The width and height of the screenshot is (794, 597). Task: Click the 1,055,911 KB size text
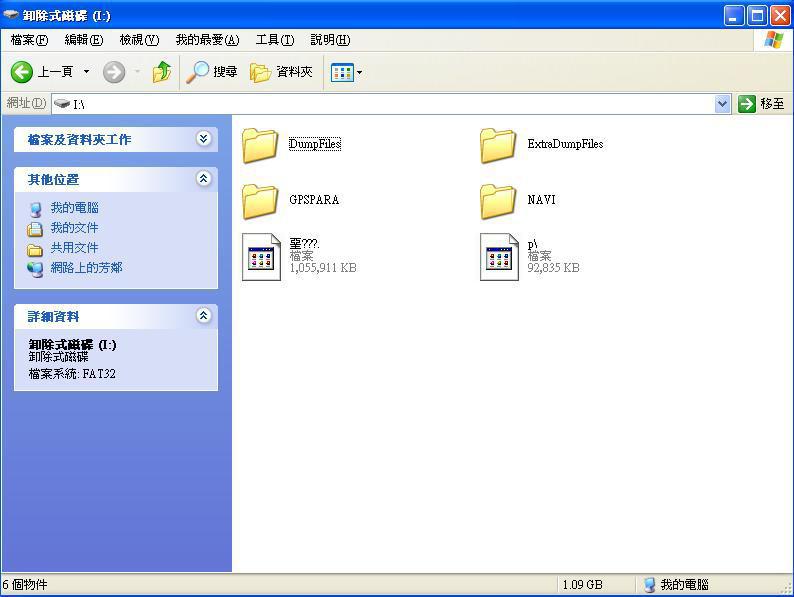tap(323, 268)
